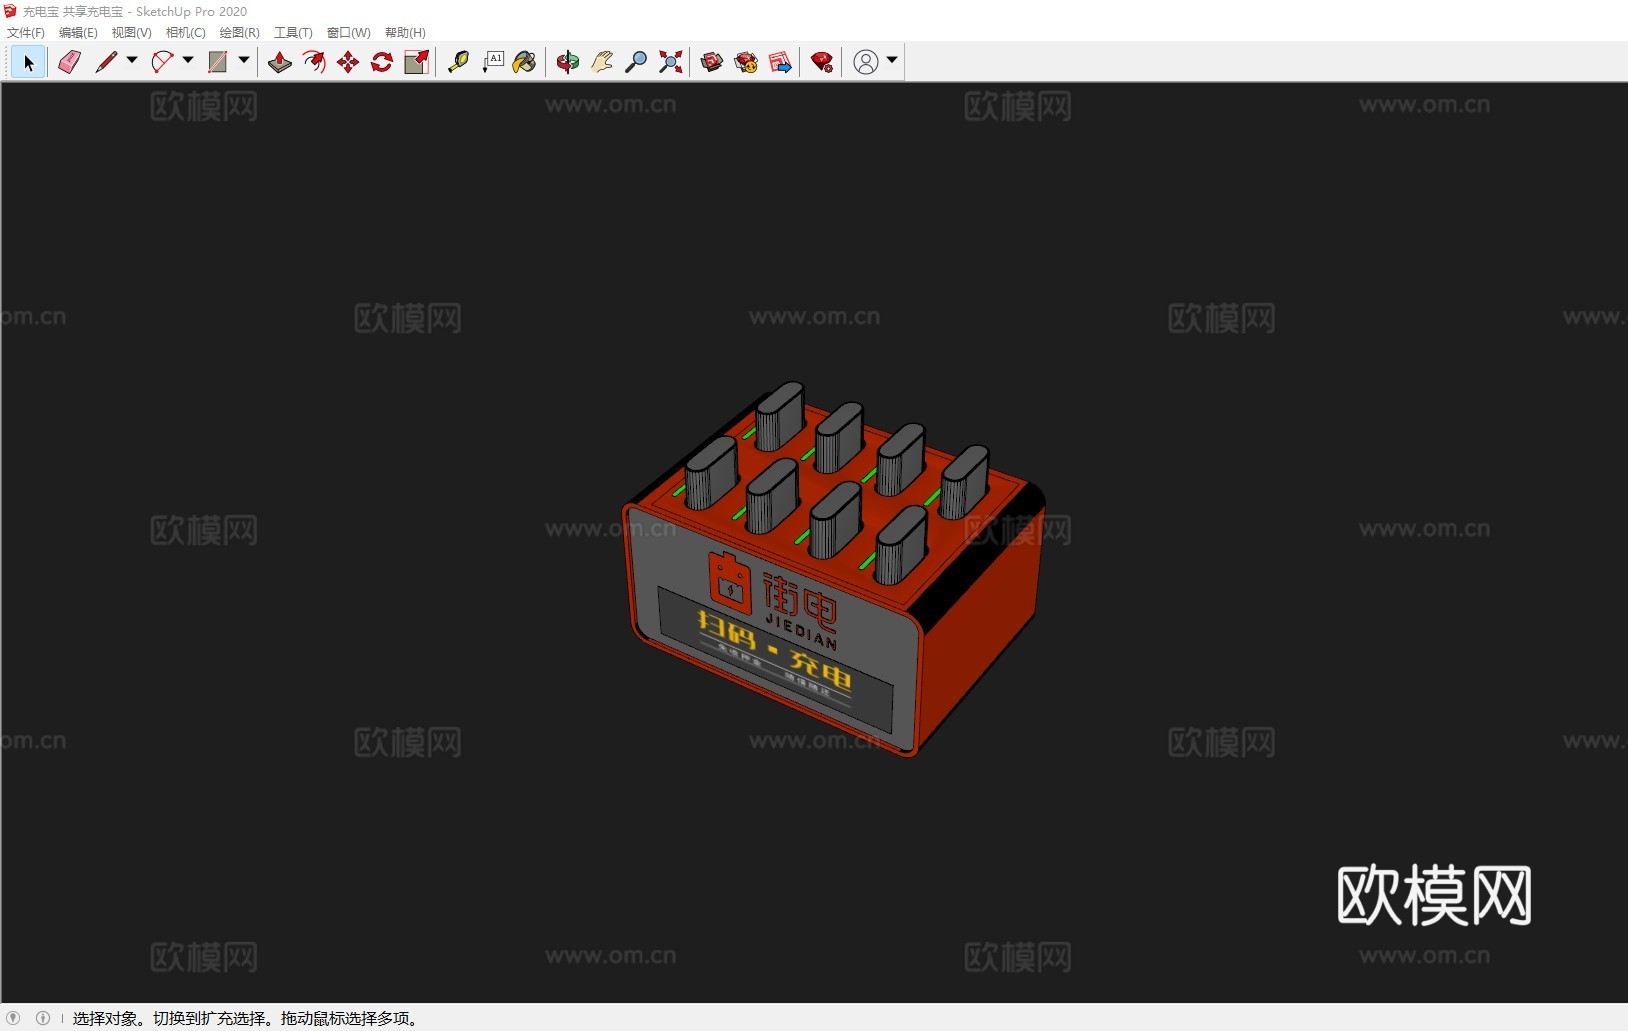Click the status bar geolocation icon

(x=14, y=1018)
